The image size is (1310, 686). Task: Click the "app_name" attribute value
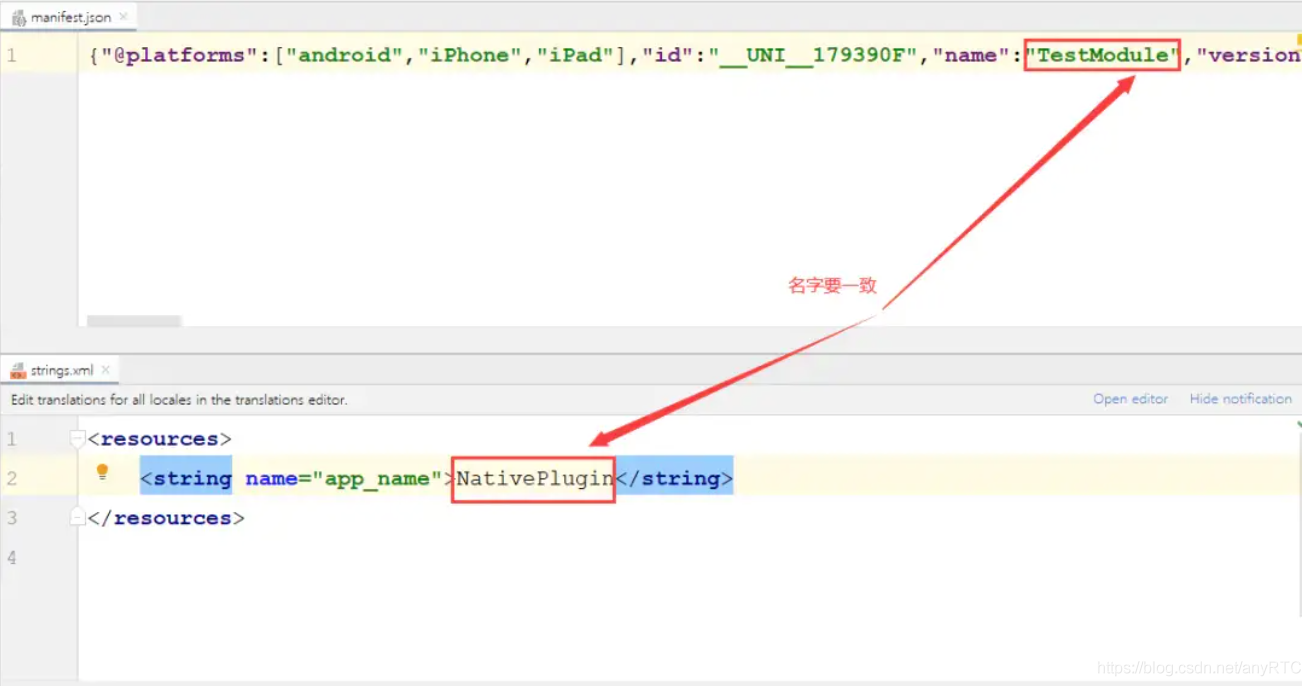(x=377, y=479)
